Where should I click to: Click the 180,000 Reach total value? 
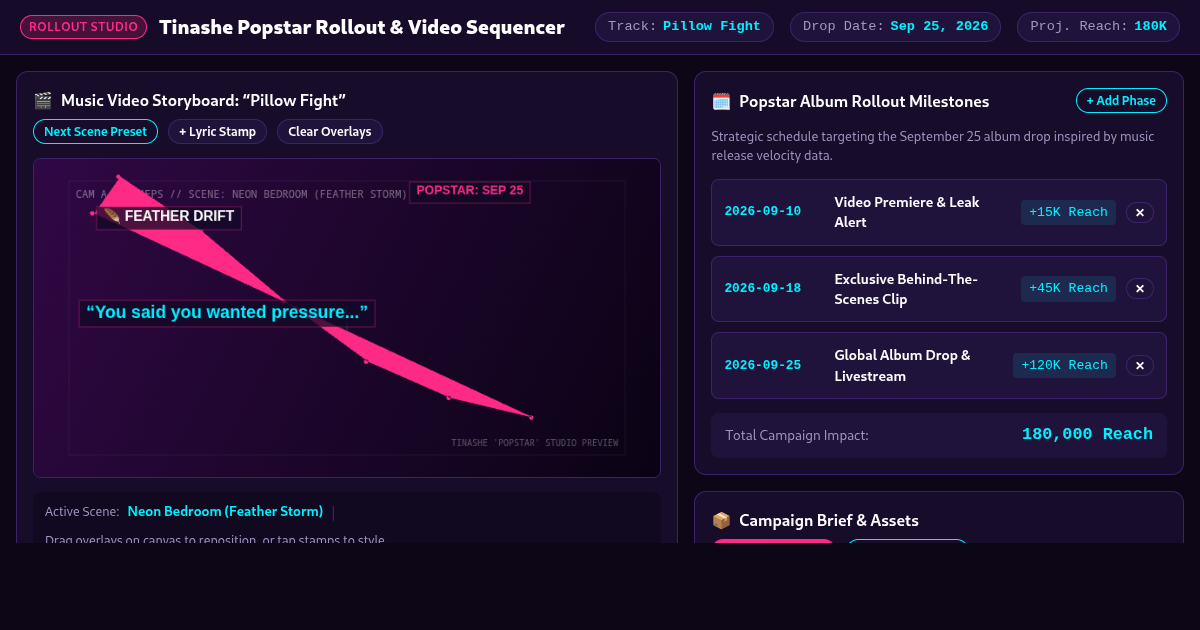1087,434
